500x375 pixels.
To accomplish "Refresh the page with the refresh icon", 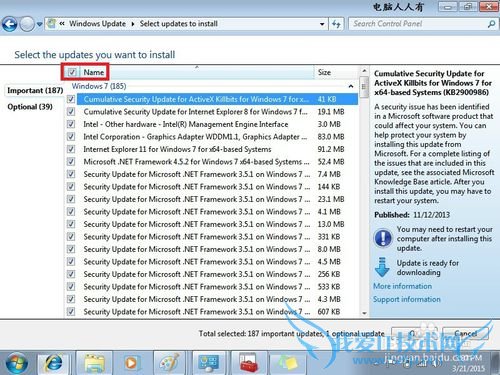I will 336,24.
